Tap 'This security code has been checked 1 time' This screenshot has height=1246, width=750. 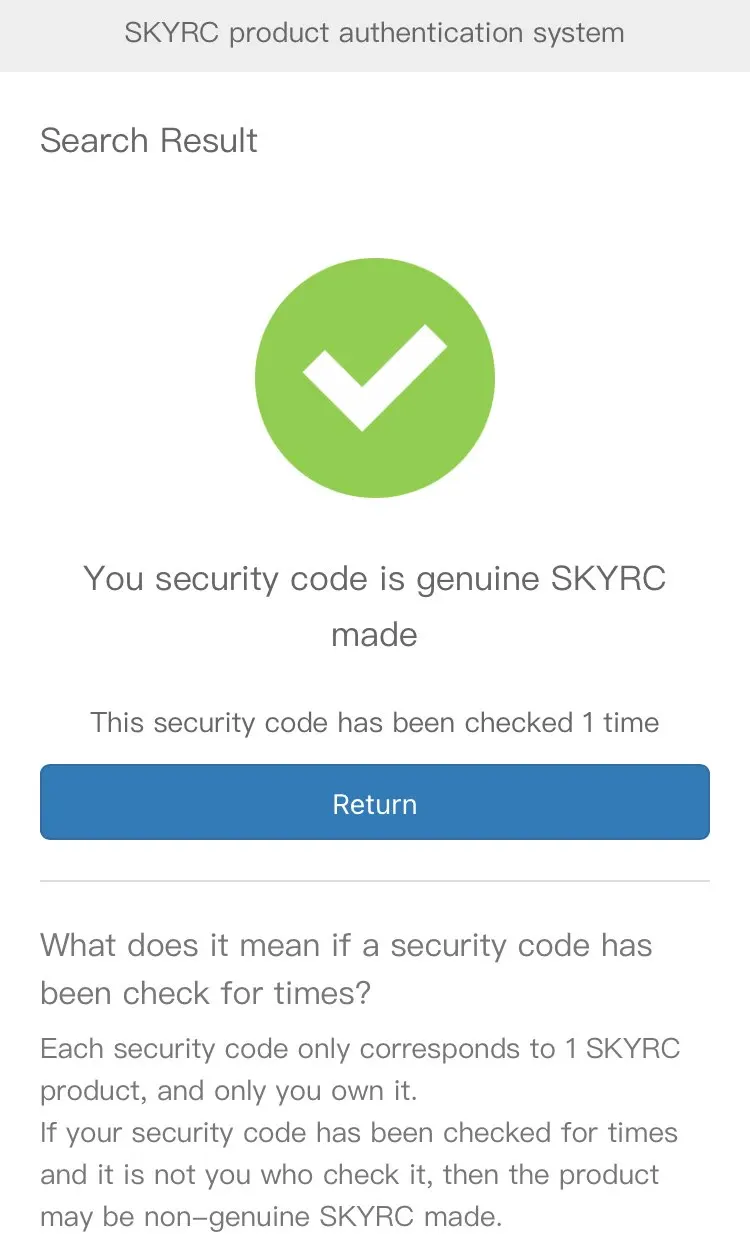(x=375, y=722)
